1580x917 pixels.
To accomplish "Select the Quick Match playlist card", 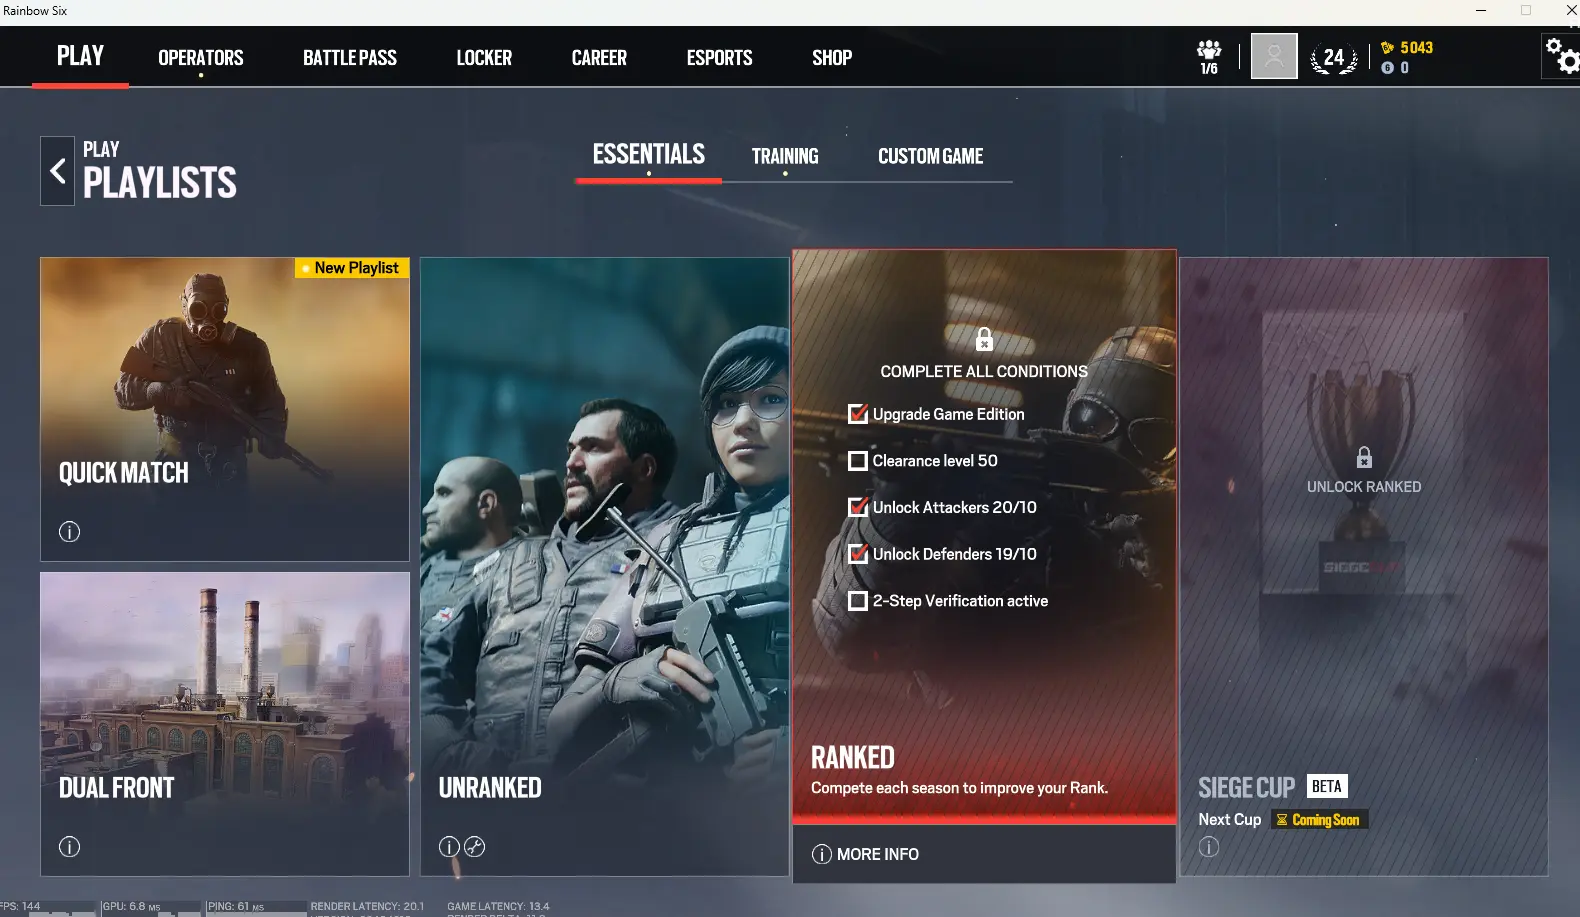I will (x=225, y=409).
